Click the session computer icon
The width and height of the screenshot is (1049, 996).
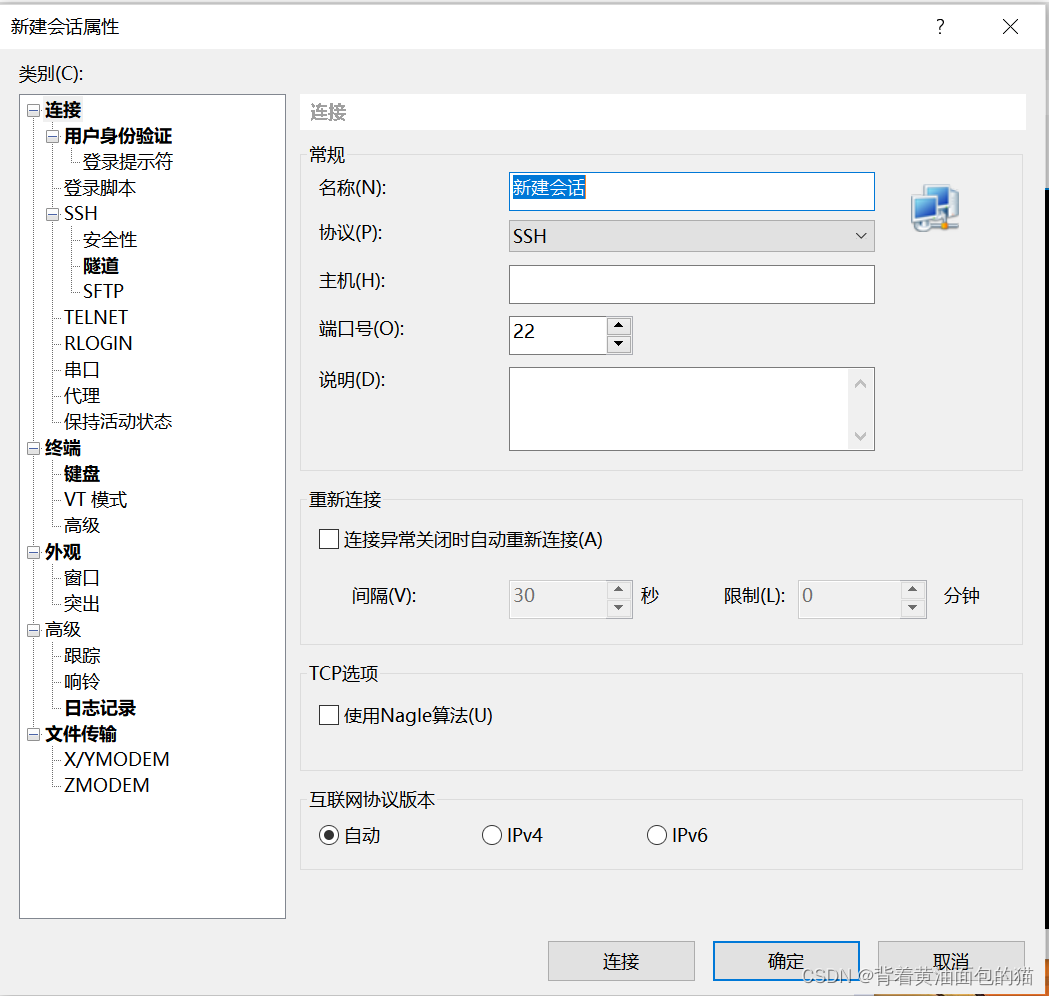(935, 208)
